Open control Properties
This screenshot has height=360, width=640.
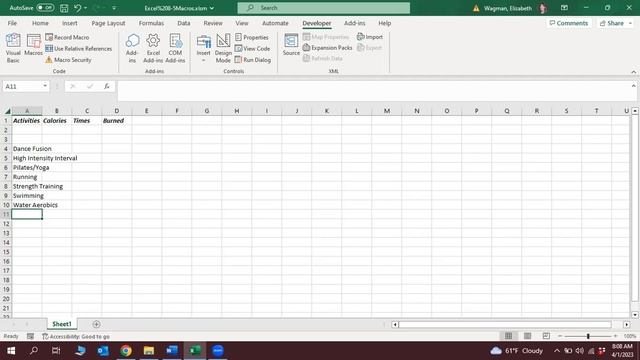(252, 37)
